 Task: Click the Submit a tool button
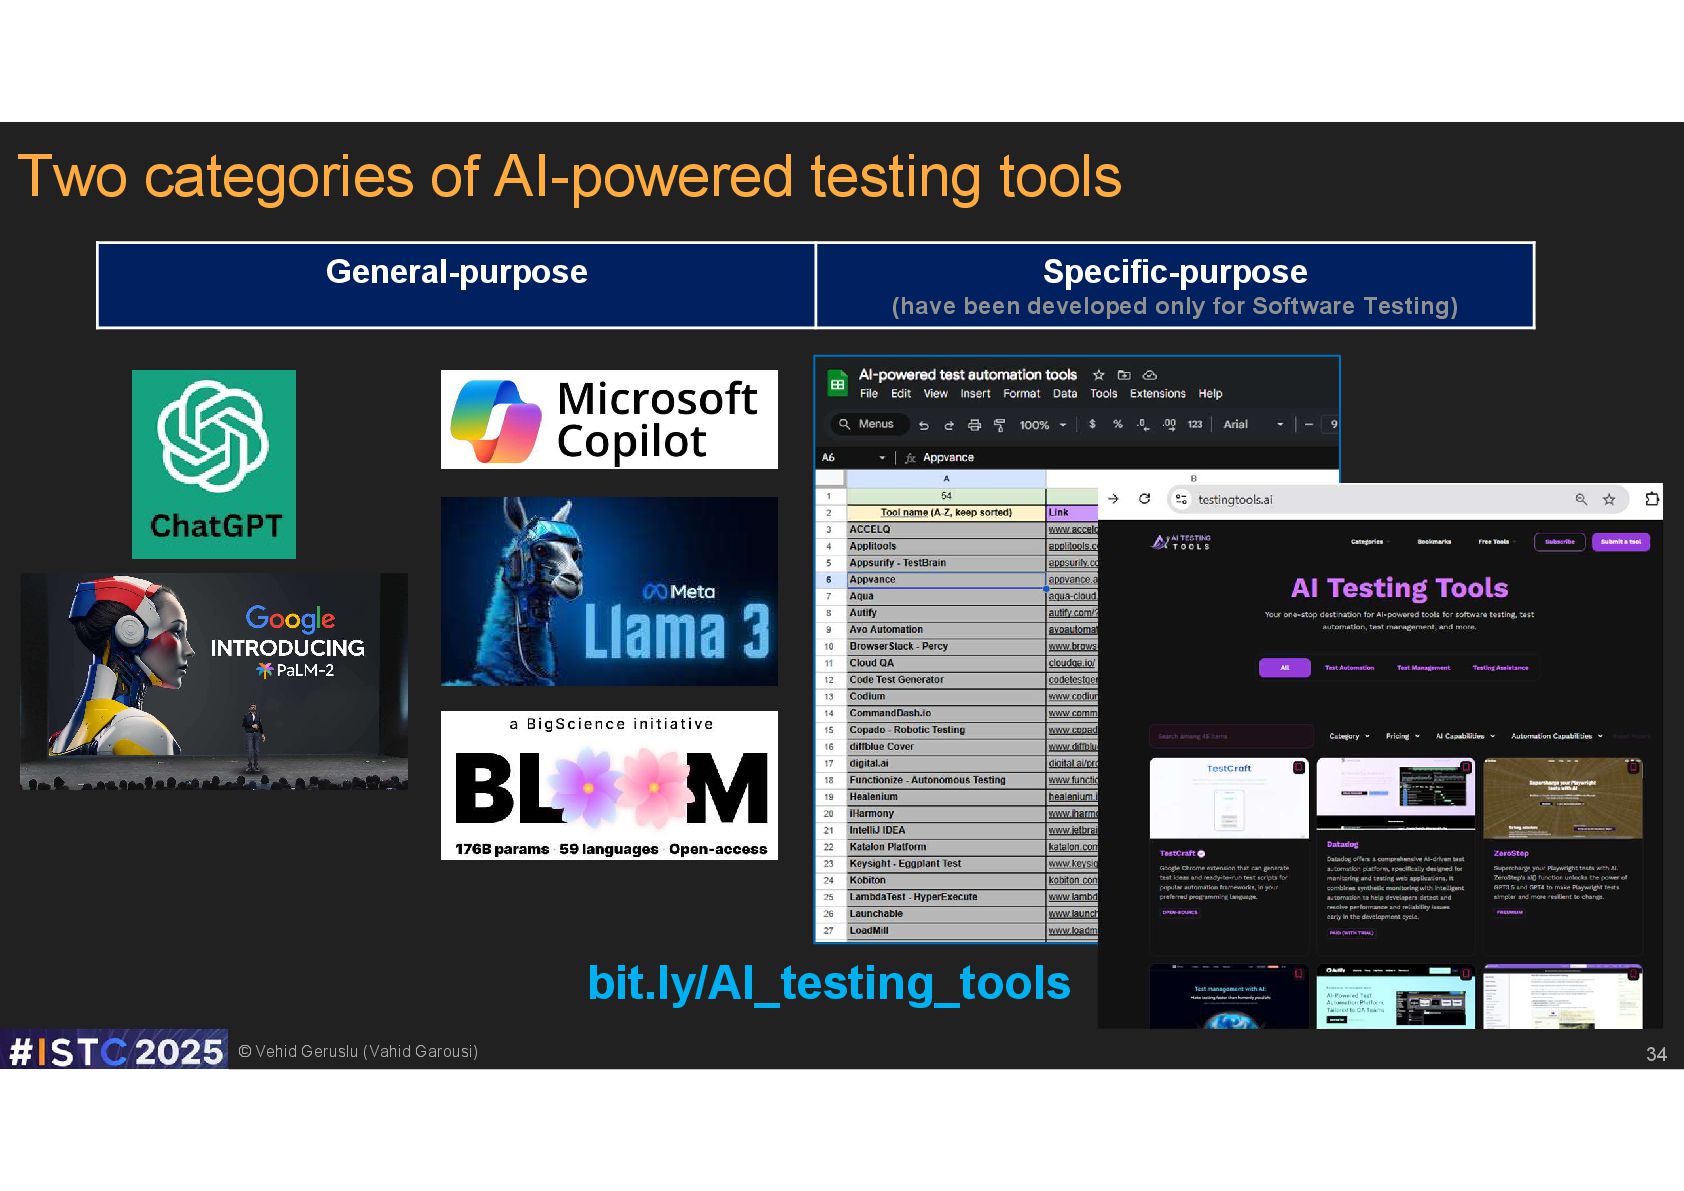[x=1620, y=542]
